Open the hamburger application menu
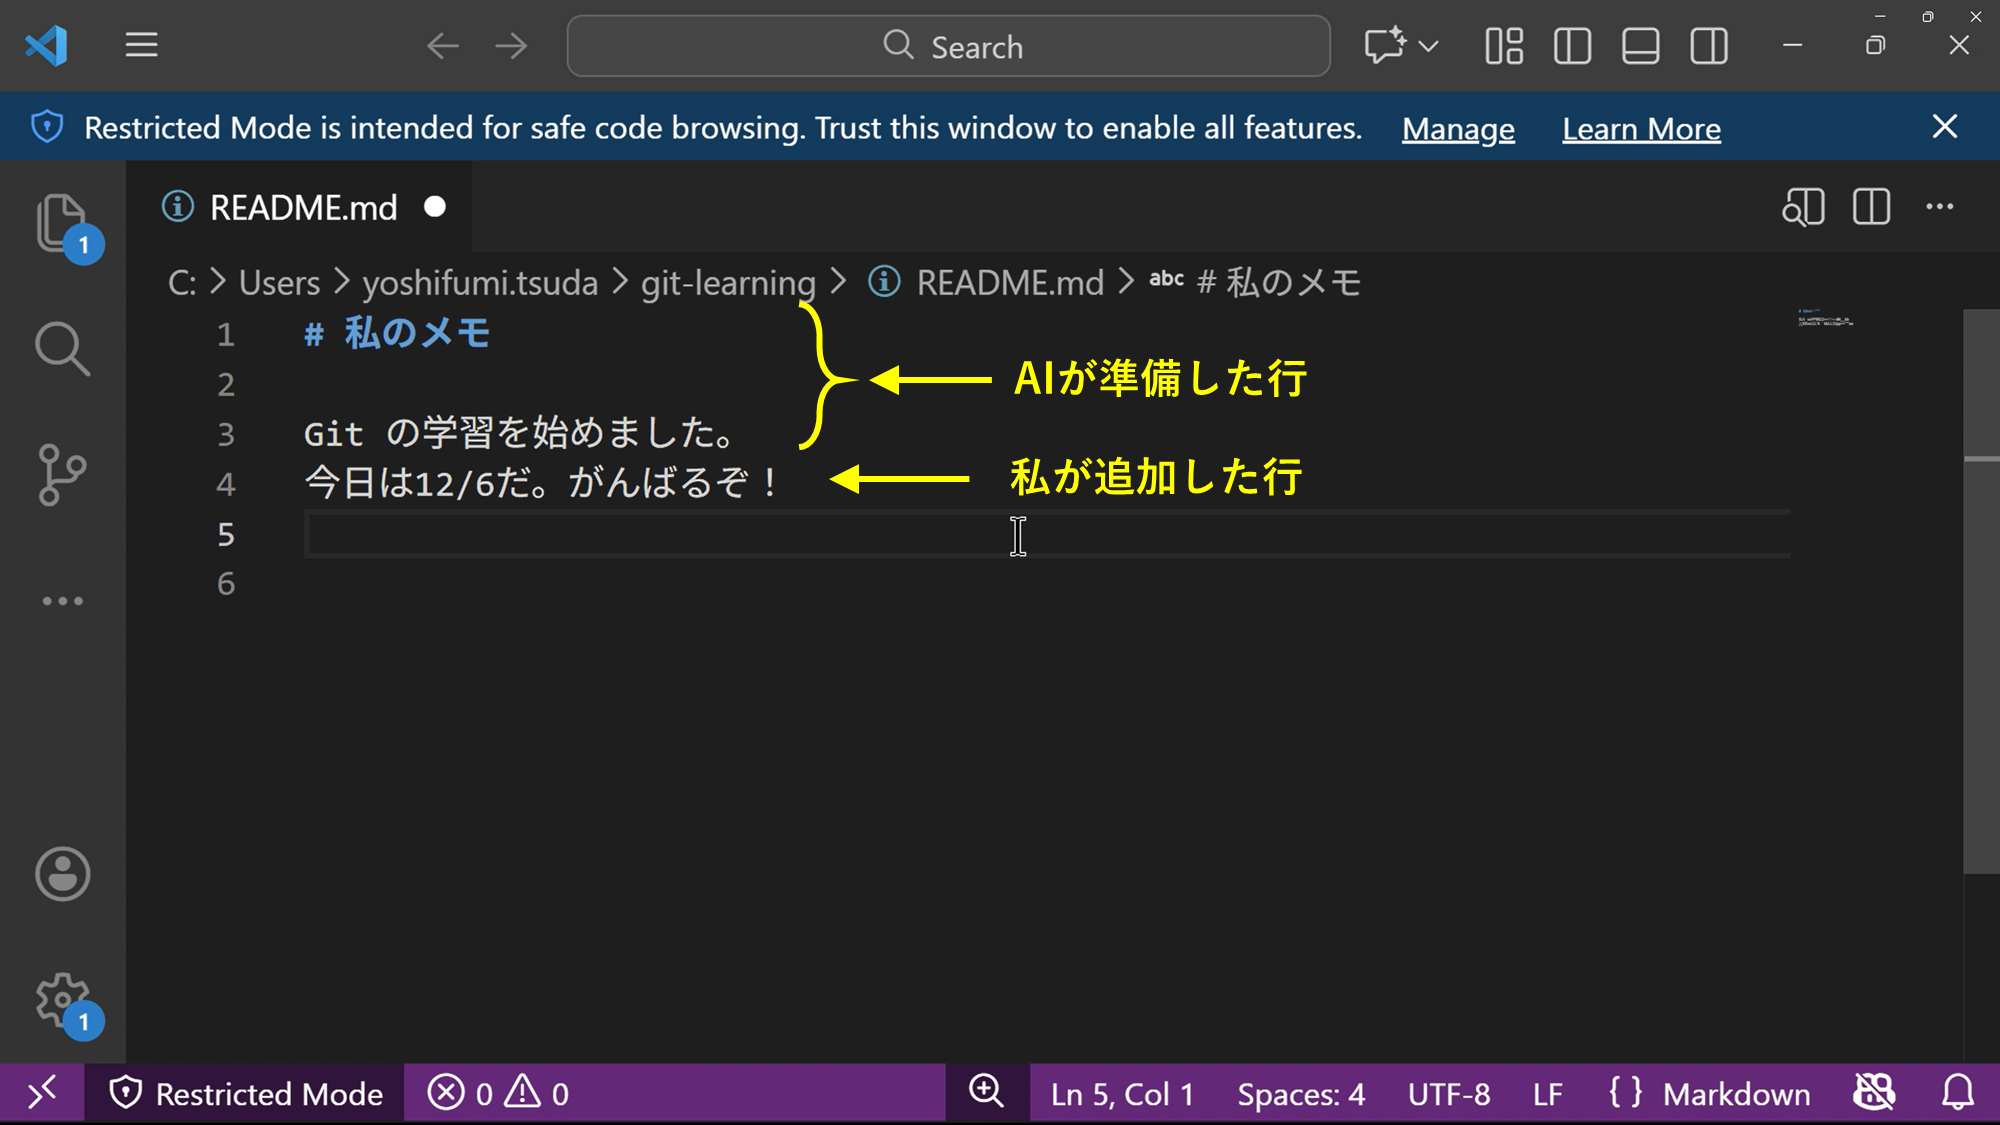 click(x=141, y=46)
